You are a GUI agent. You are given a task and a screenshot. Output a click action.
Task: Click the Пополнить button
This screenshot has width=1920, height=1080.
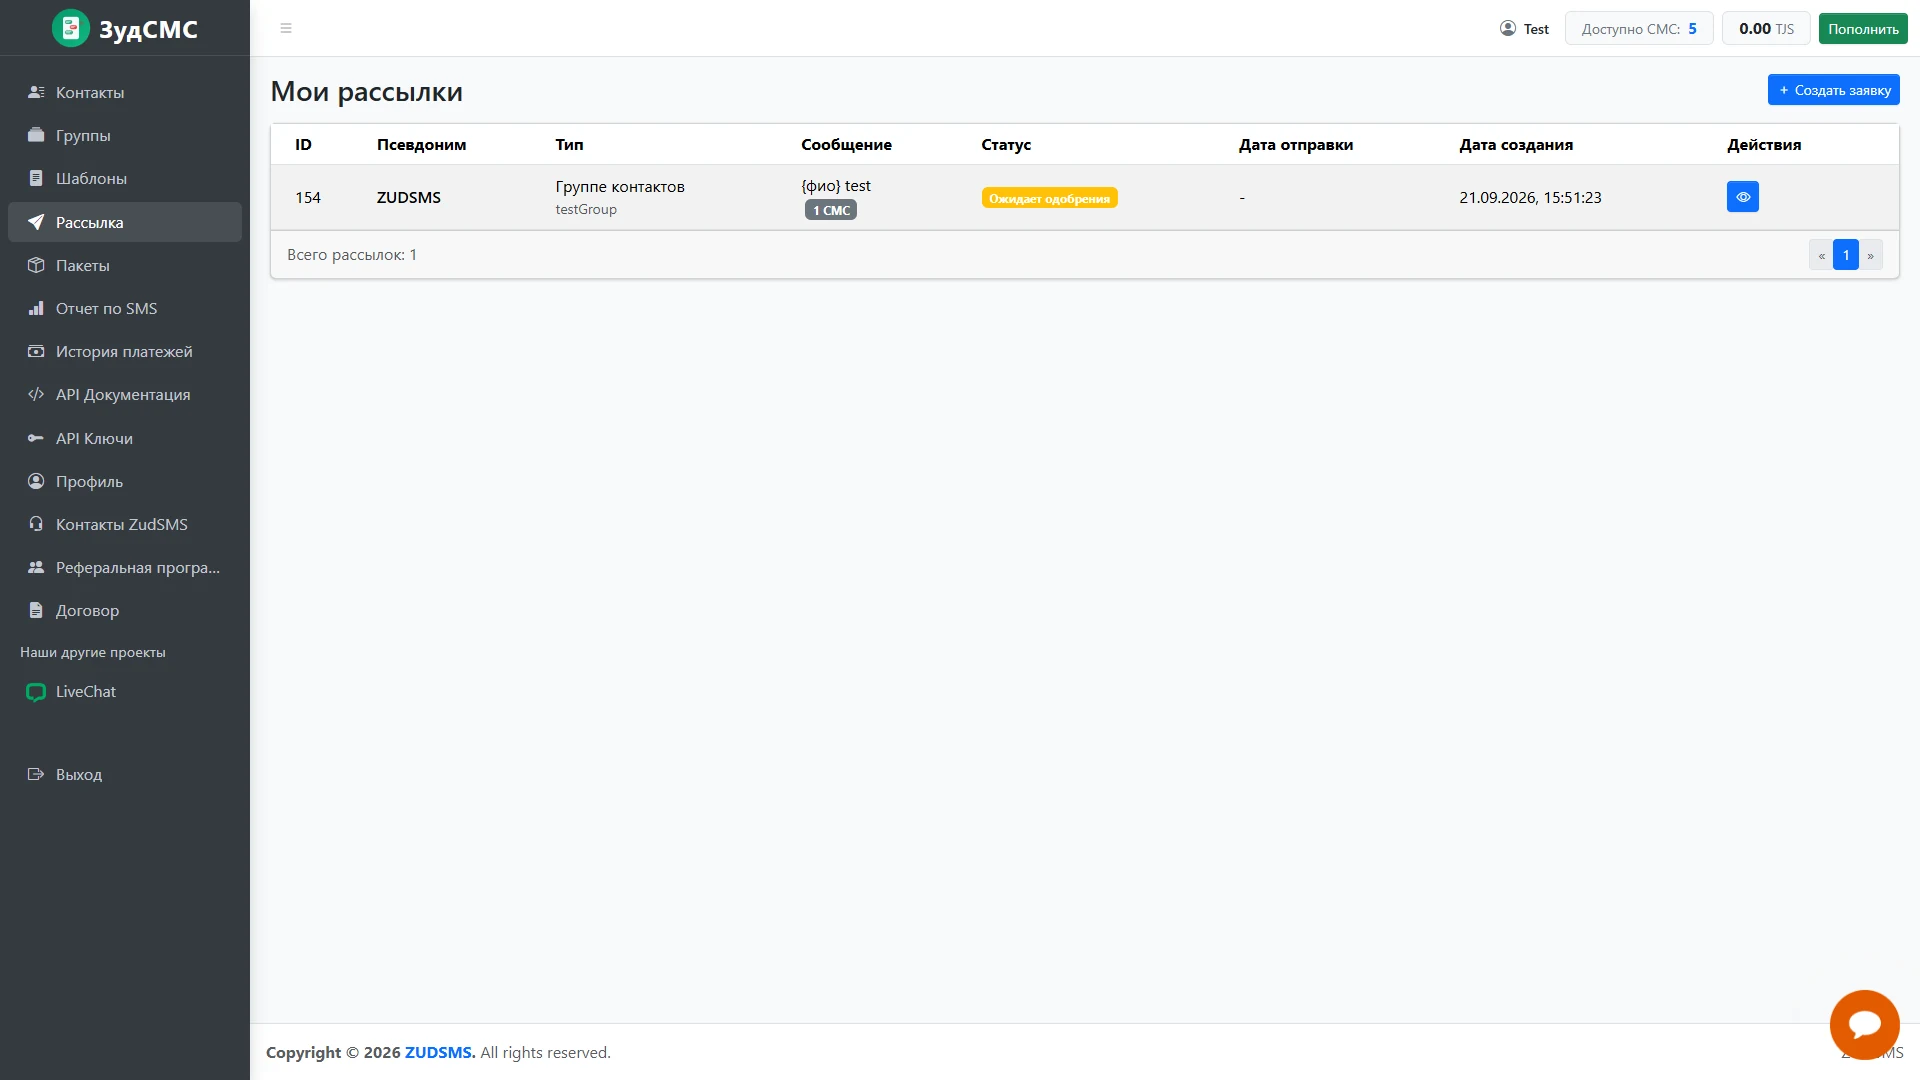click(1863, 29)
